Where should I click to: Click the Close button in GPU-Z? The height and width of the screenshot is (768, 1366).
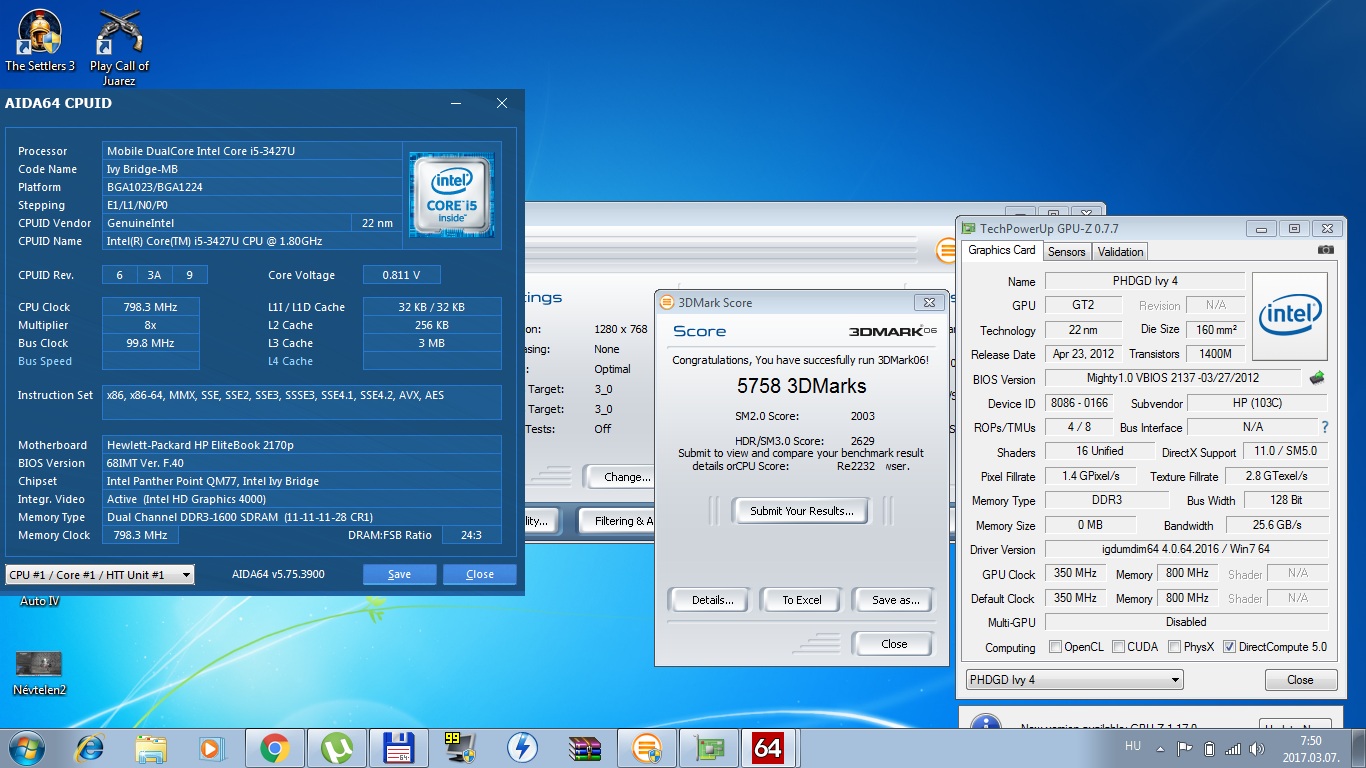(1300, 680)
